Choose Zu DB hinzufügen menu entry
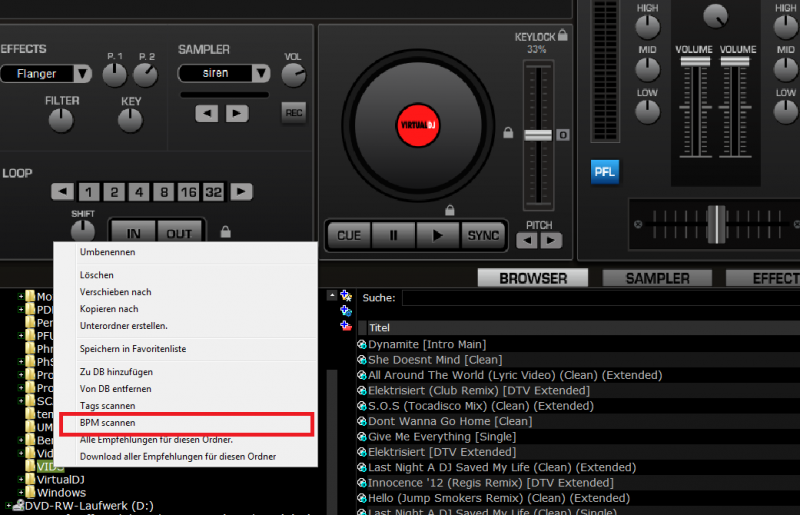This screenshot has width=800, height=515. 188,372
